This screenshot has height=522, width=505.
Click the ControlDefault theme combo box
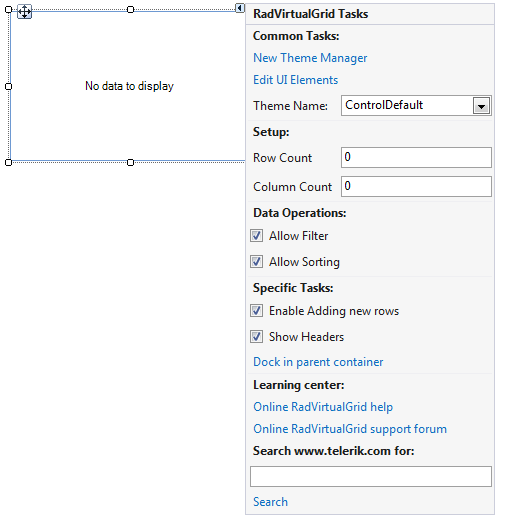(416, 106)
